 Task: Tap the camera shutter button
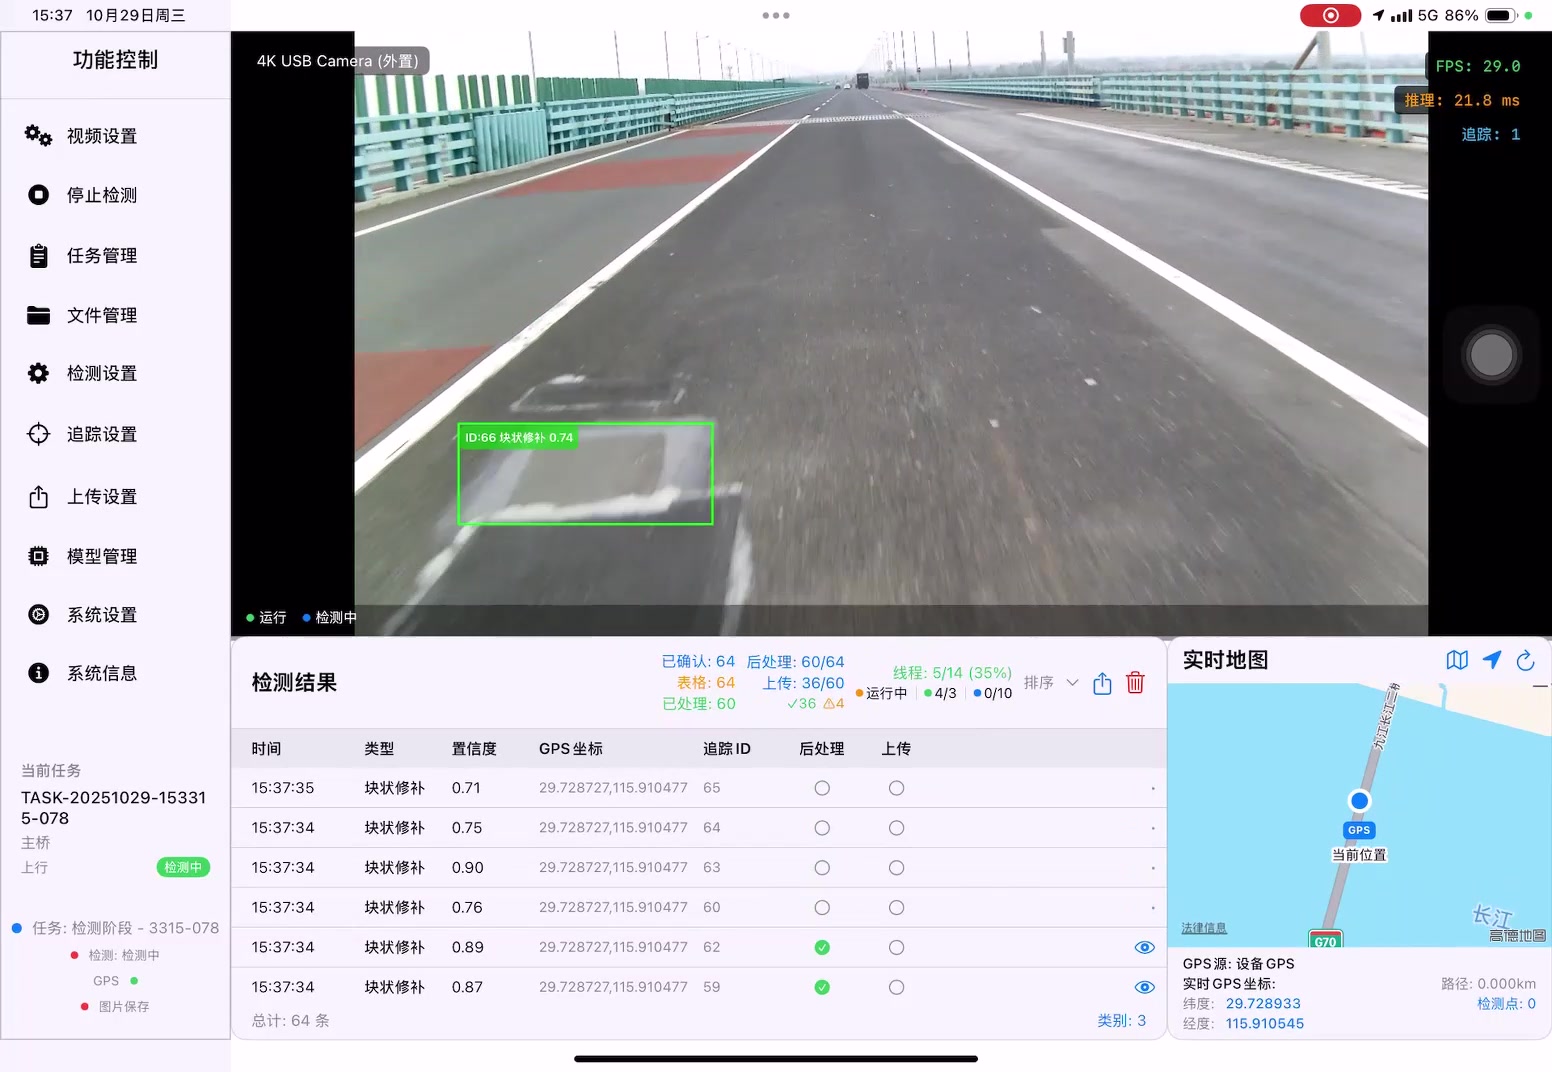(1491, 355)
